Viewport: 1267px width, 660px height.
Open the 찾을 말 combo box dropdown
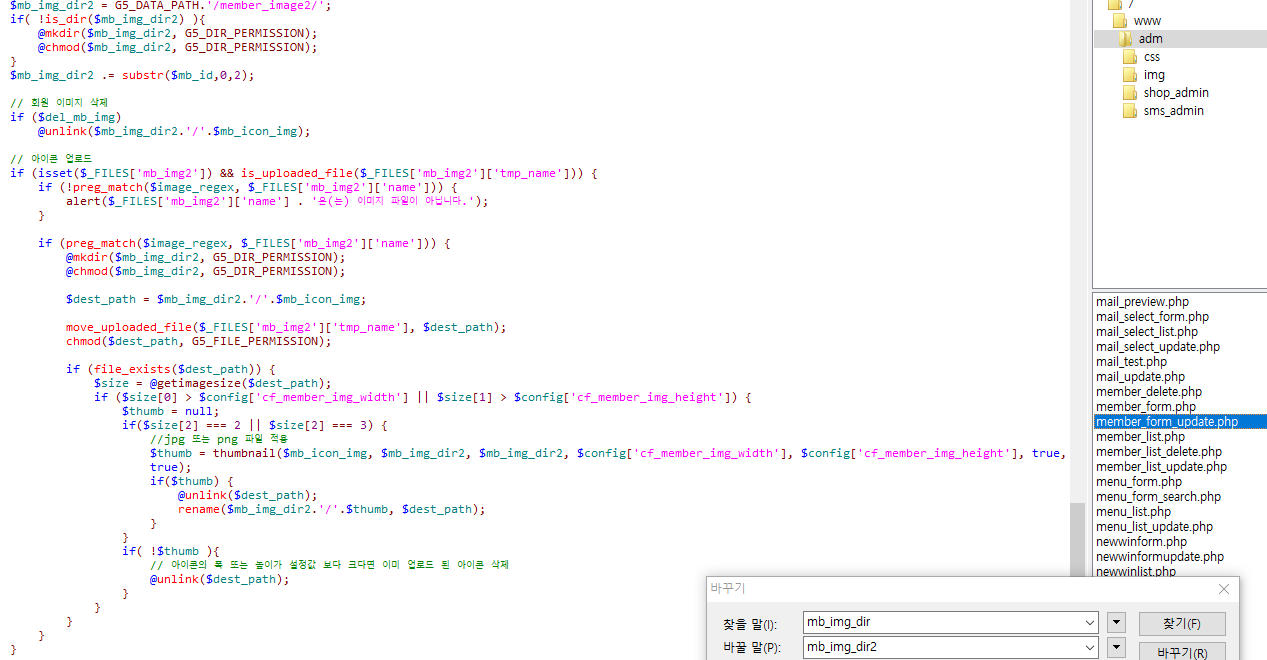pos(1089,623)
